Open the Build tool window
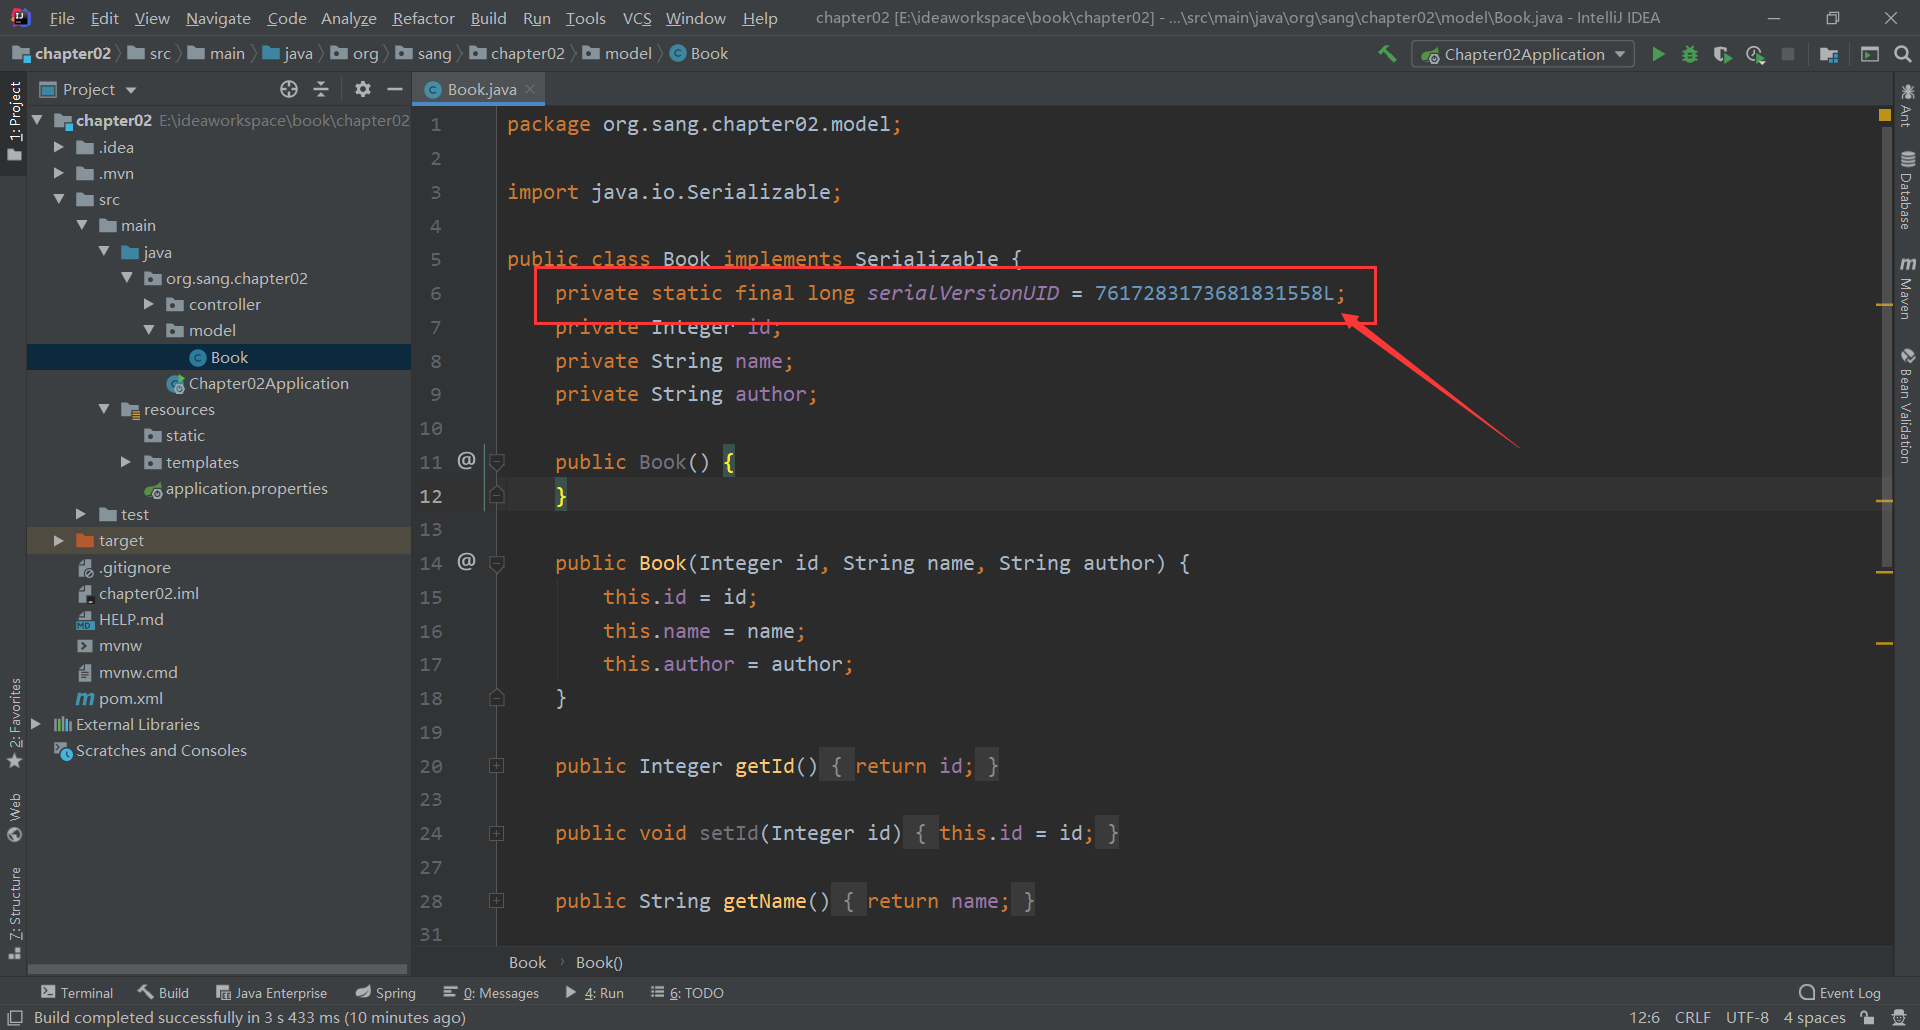This screenshot has width=1920, height=1030. [164, 992]
